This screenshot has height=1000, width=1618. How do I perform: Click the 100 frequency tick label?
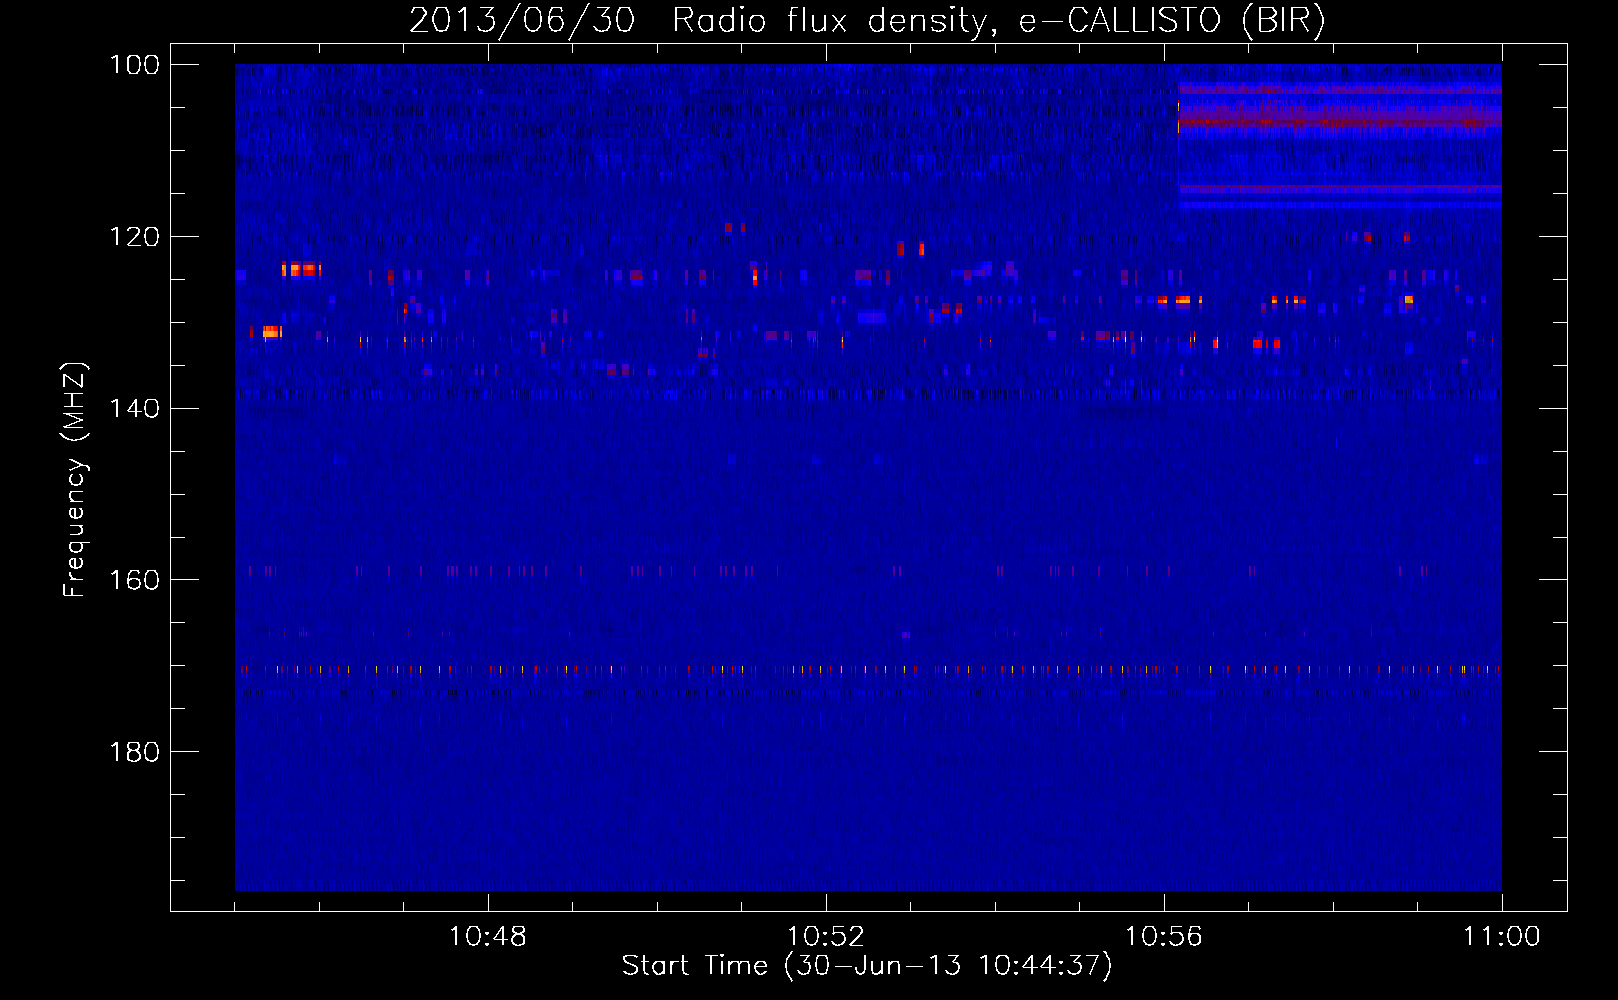pos(134,65)
